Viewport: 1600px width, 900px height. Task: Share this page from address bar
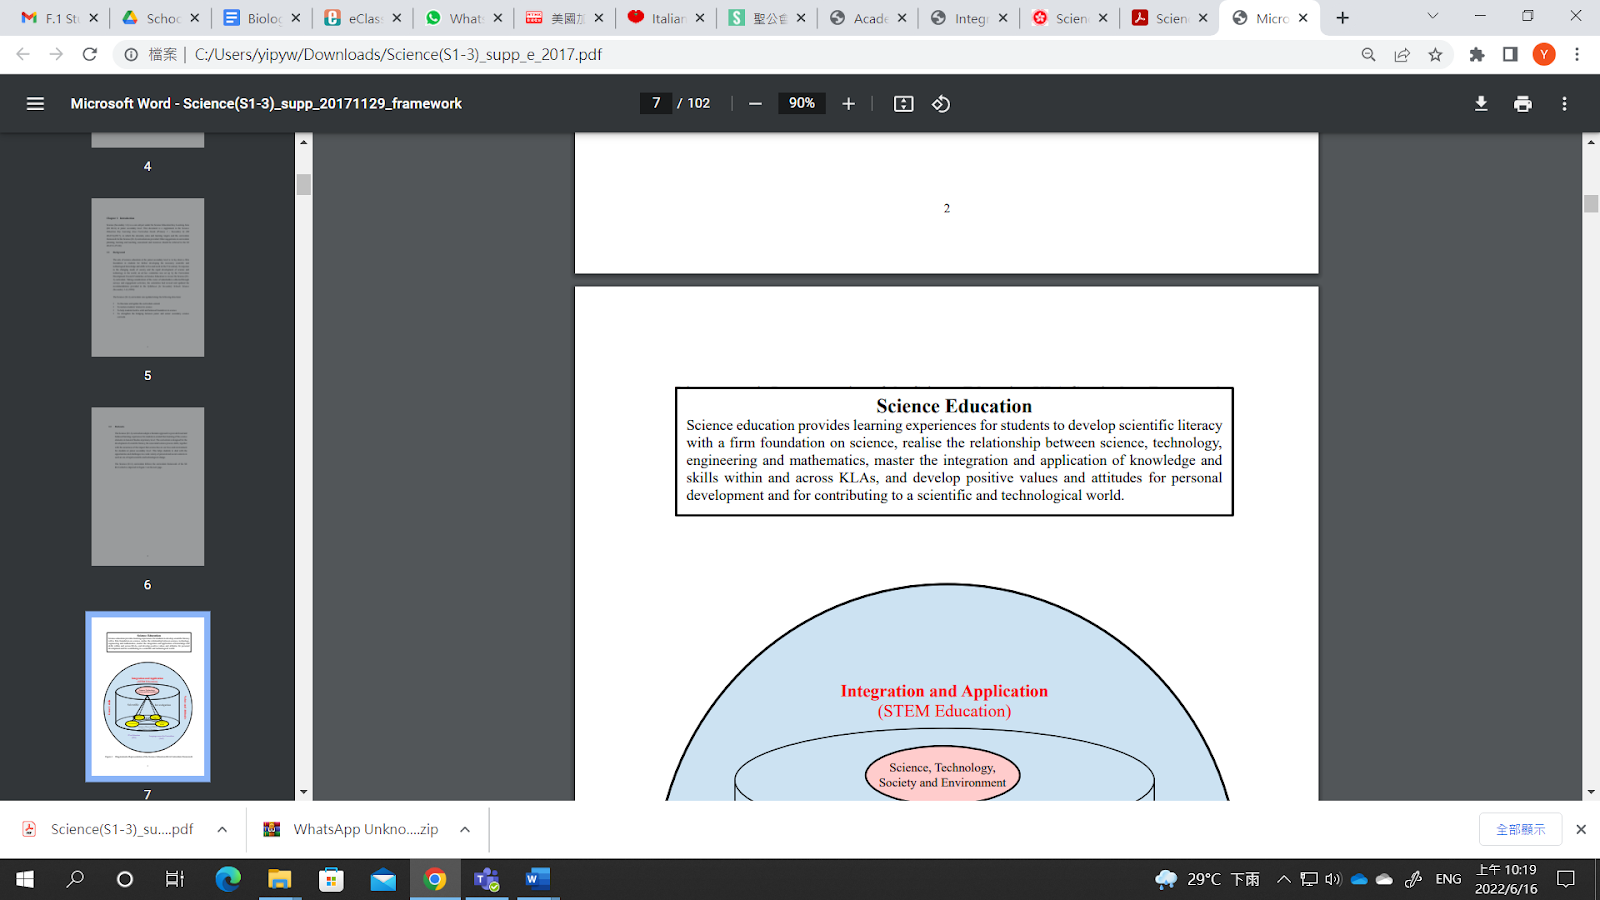click(1402, 54)
